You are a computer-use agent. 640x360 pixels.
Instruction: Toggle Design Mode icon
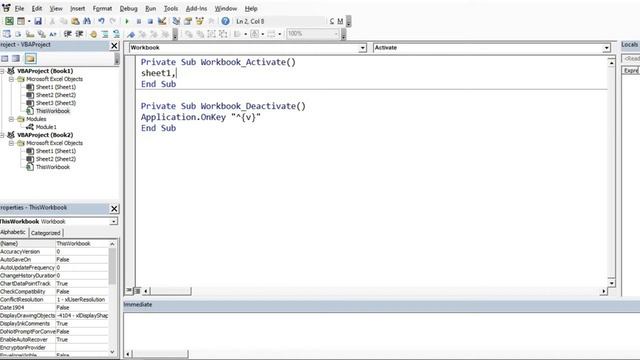pos(162,21)
